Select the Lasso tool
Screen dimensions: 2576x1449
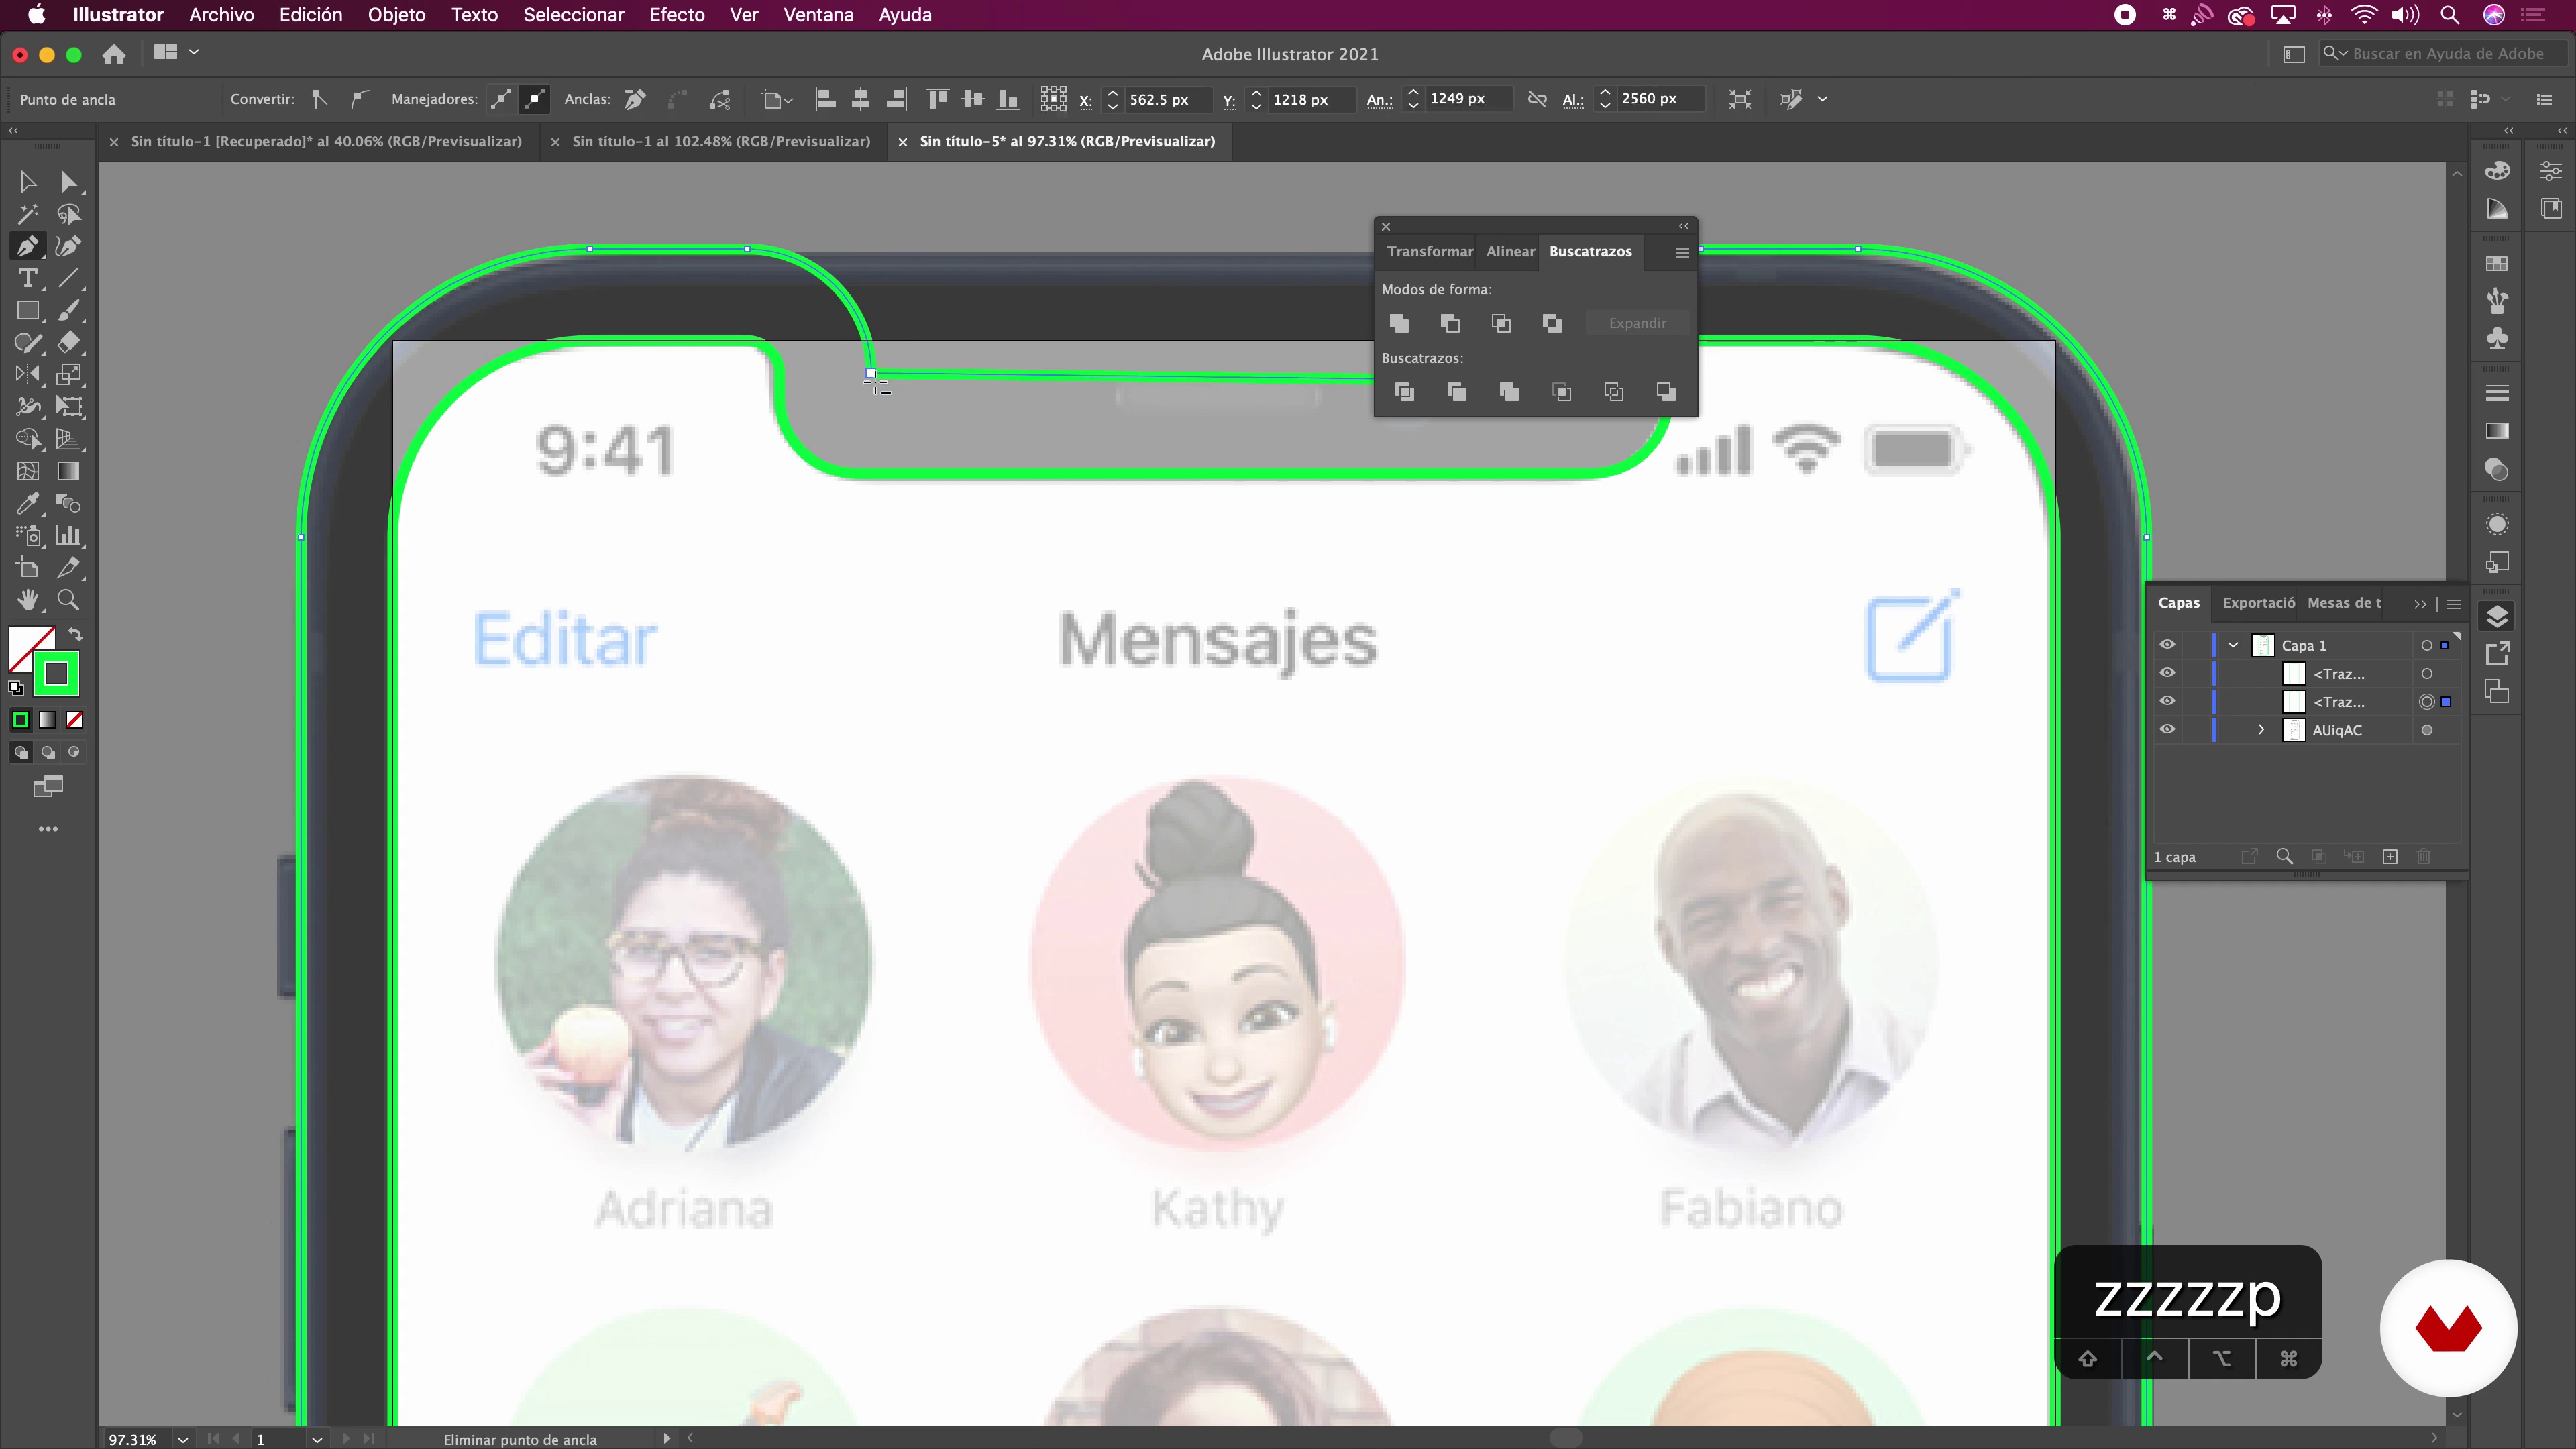coord(68,214)
